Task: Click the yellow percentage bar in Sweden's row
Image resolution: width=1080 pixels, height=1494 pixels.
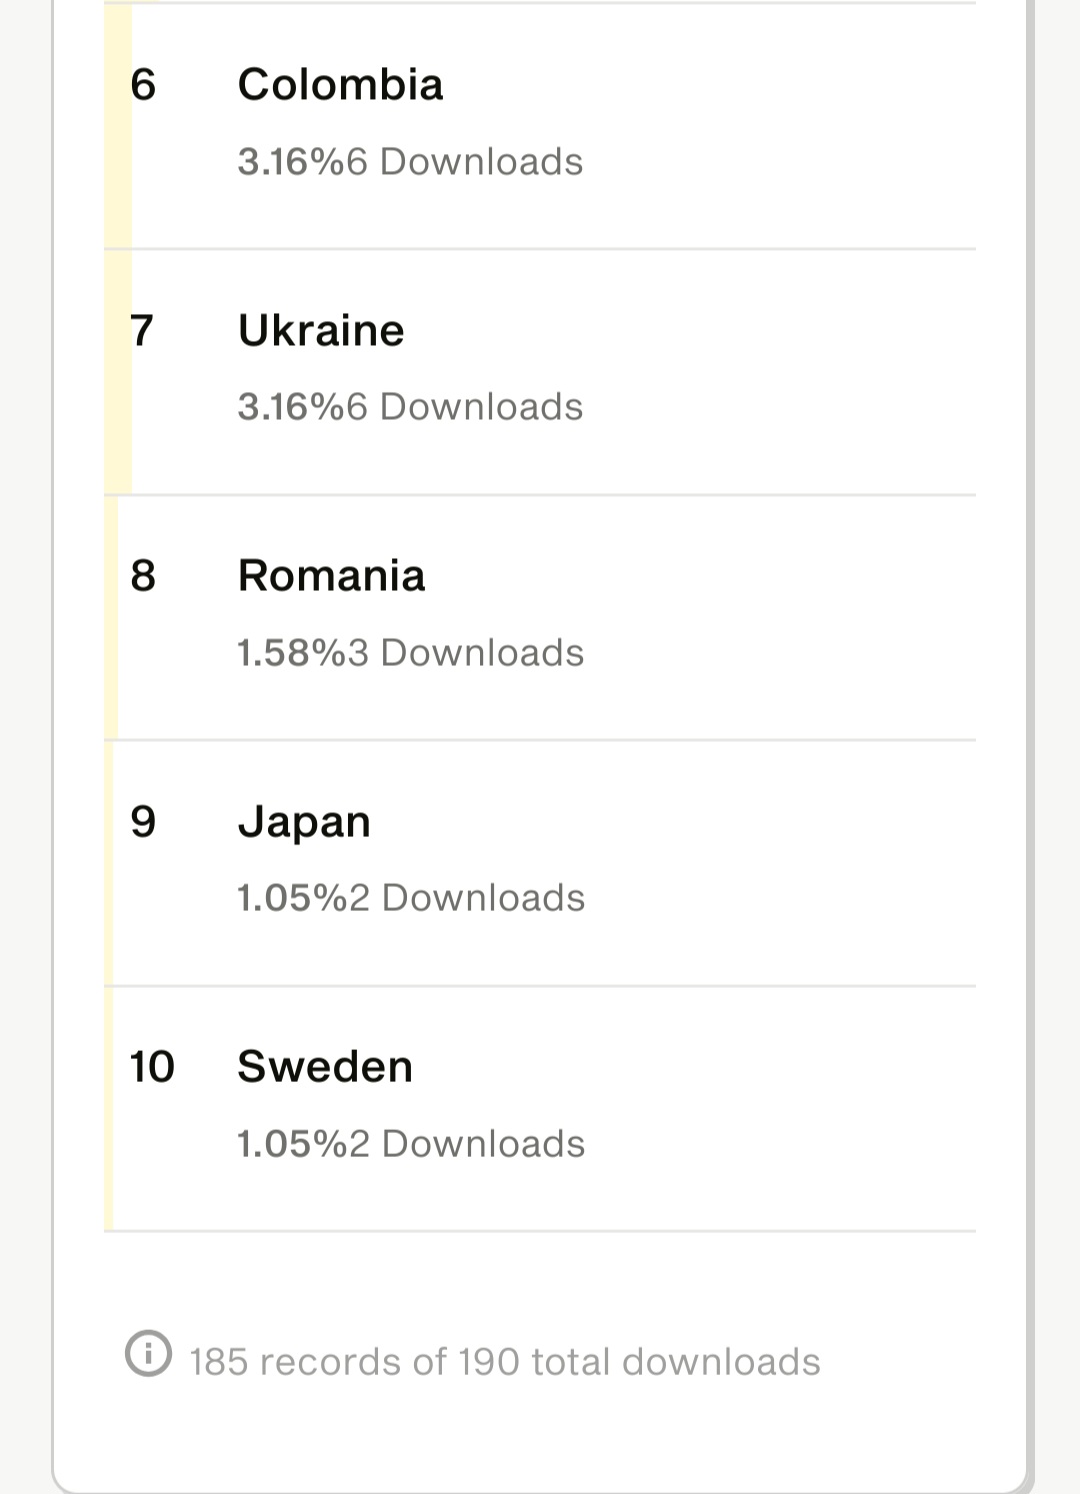Action: [109, 1109]
